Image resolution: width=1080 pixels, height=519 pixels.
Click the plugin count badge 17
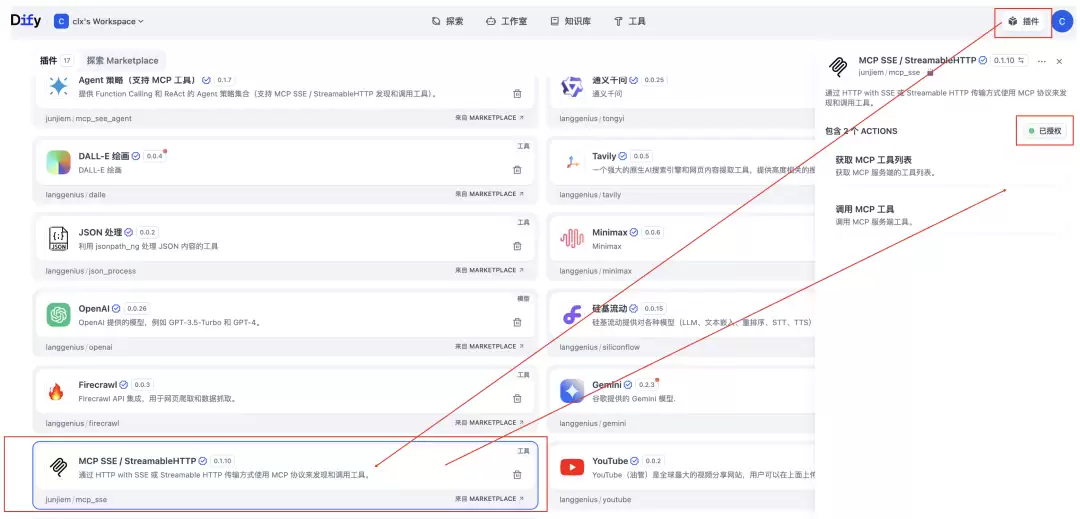pyautogui.click(x=67, y=61)
